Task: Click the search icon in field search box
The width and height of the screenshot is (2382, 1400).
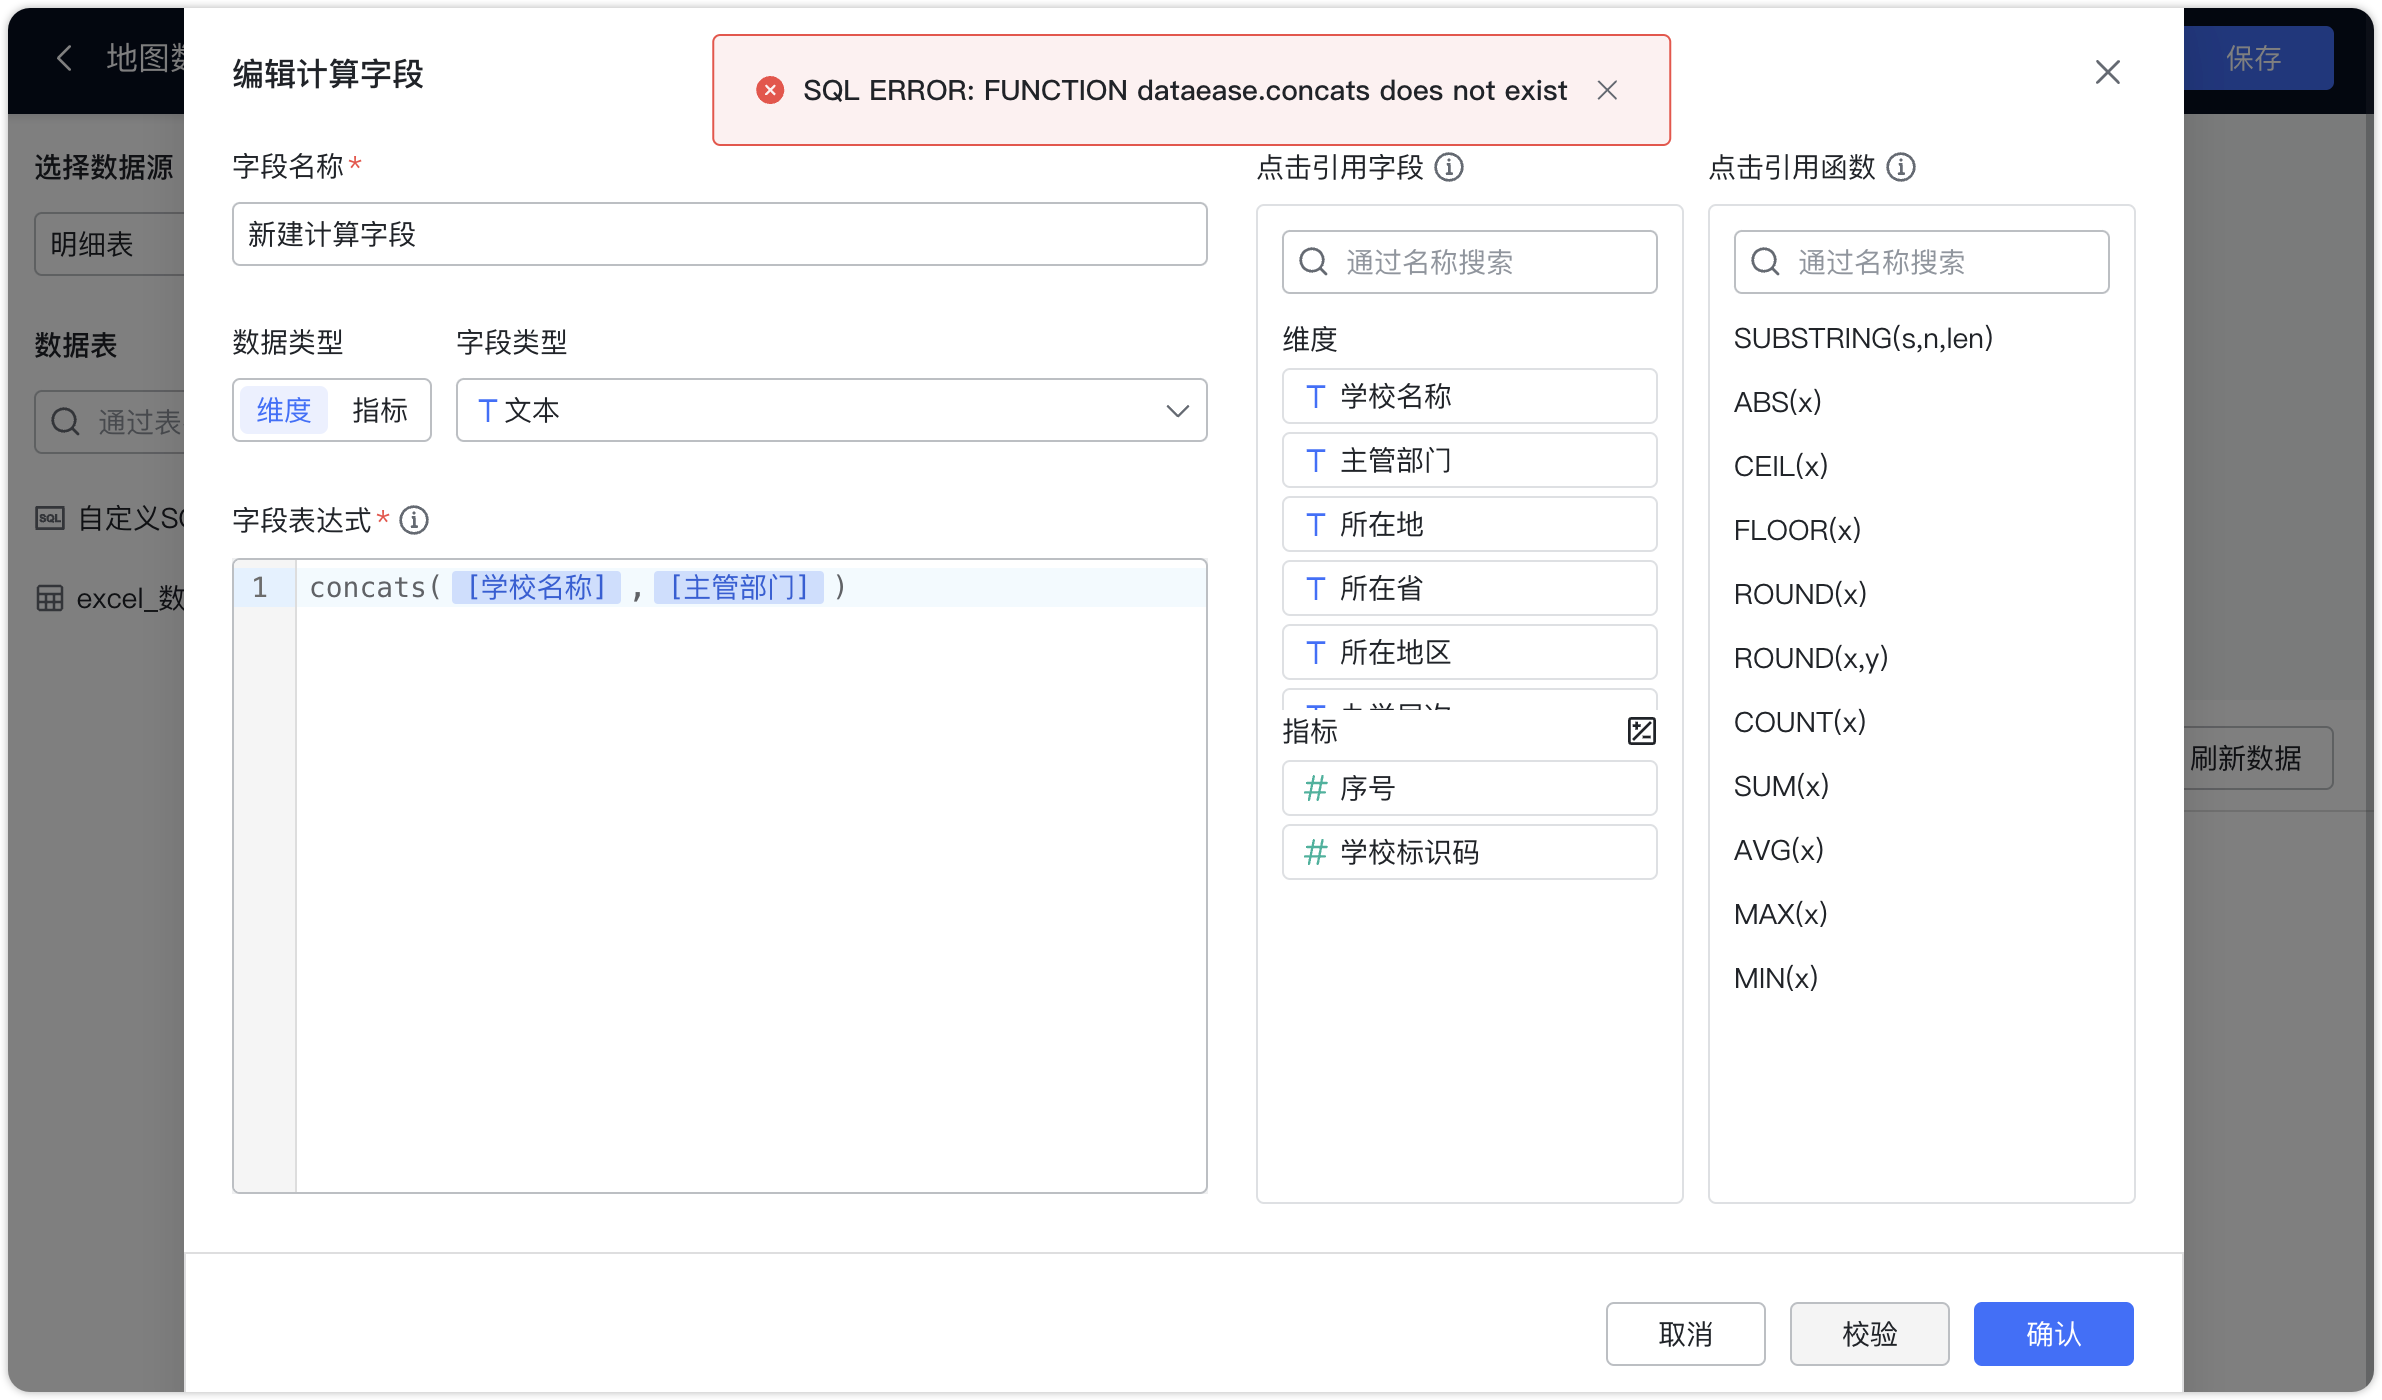Action: (1313, 262)
